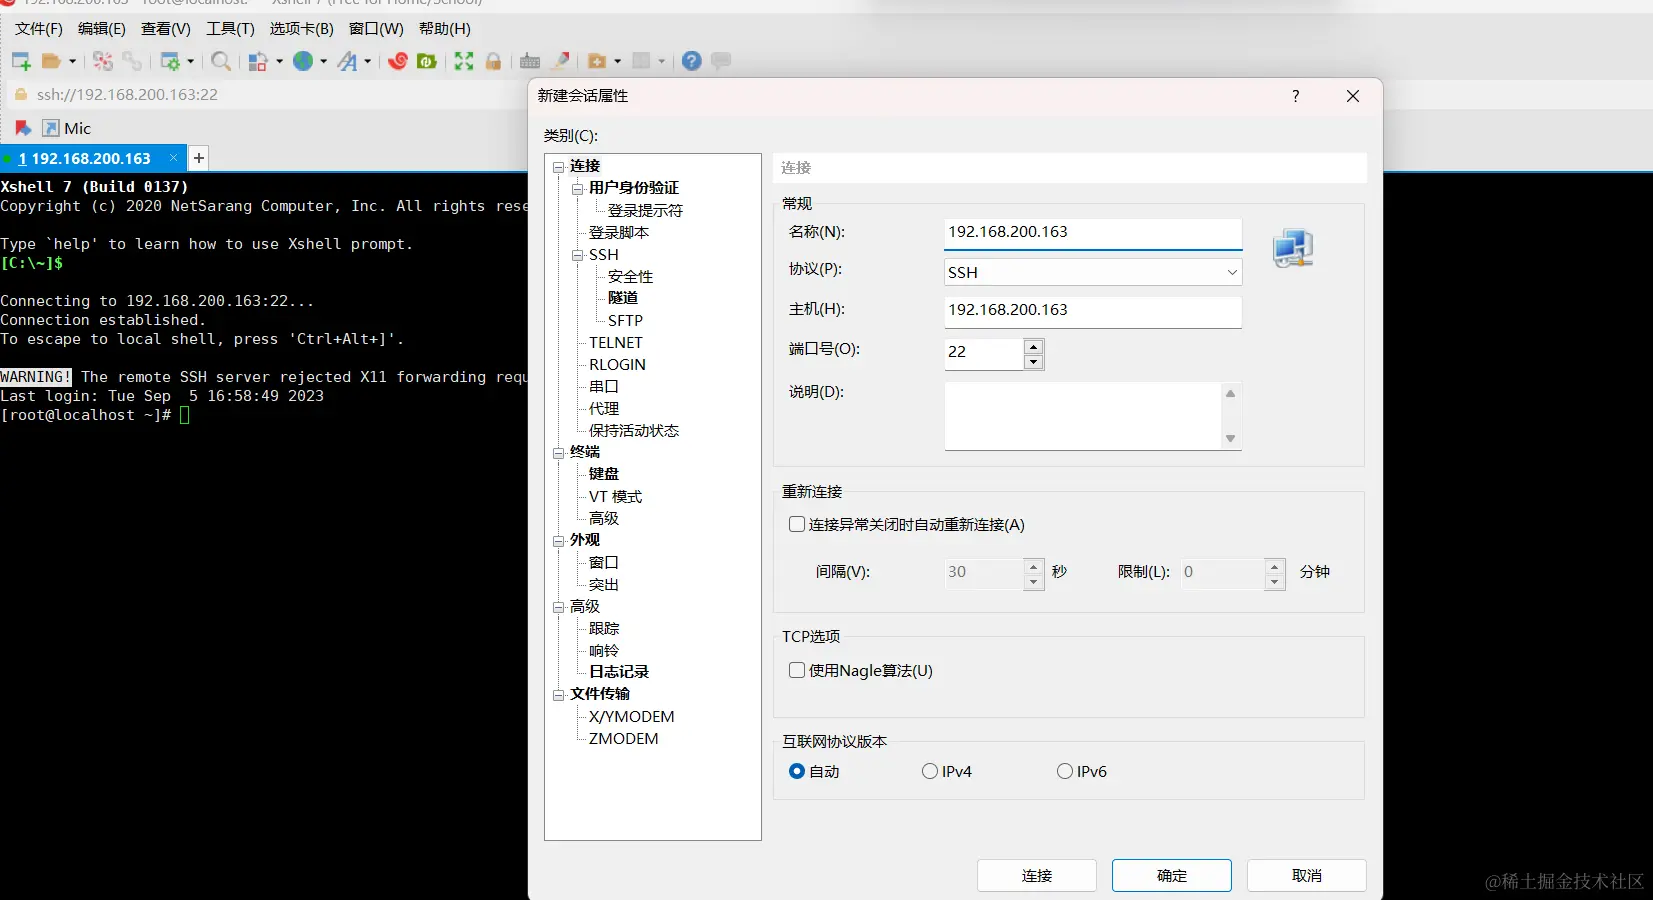The width and height of the screenshot is (1653, 900).
Task: Click the address bar padlock icon
Action: (20, 95)
